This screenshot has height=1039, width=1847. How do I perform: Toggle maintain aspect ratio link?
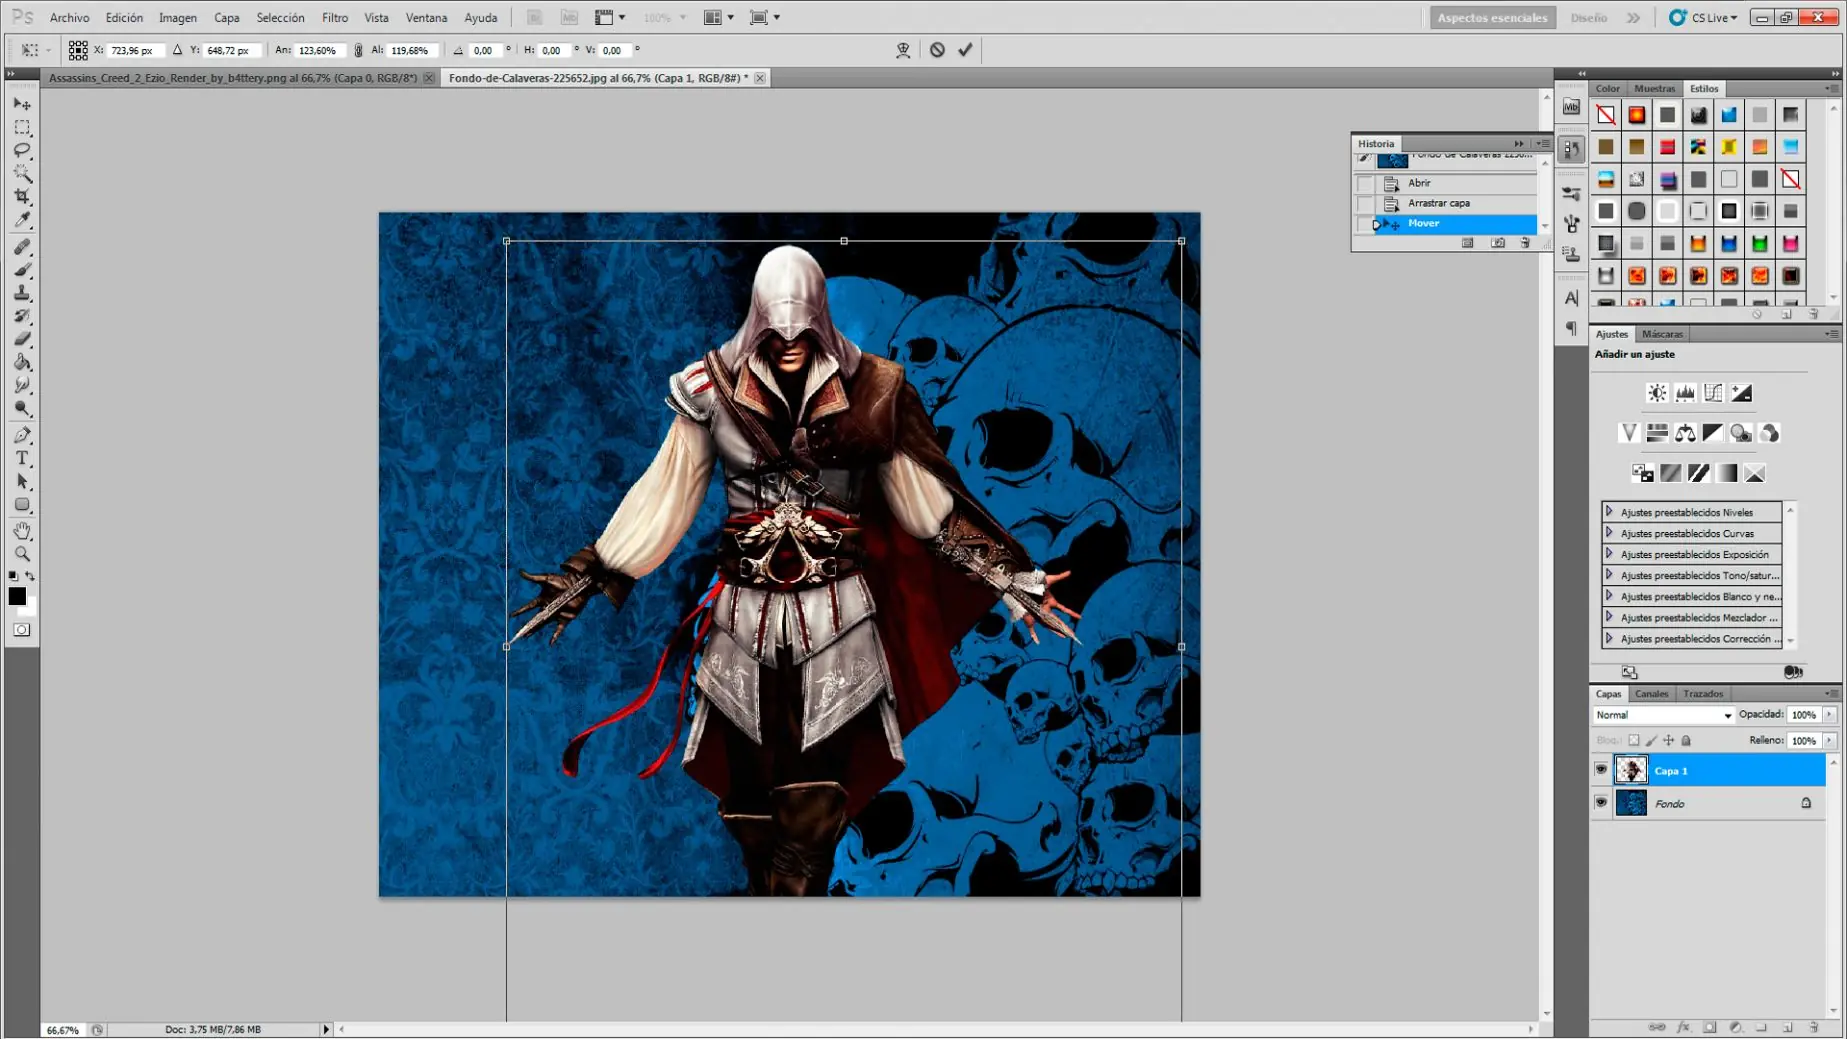(358, 50)
